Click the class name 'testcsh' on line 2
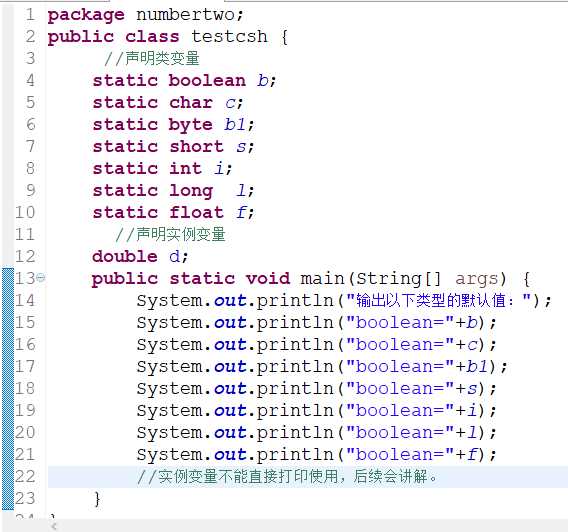The image size is (568, 532). pyautogui.click(x=229, y=37)
